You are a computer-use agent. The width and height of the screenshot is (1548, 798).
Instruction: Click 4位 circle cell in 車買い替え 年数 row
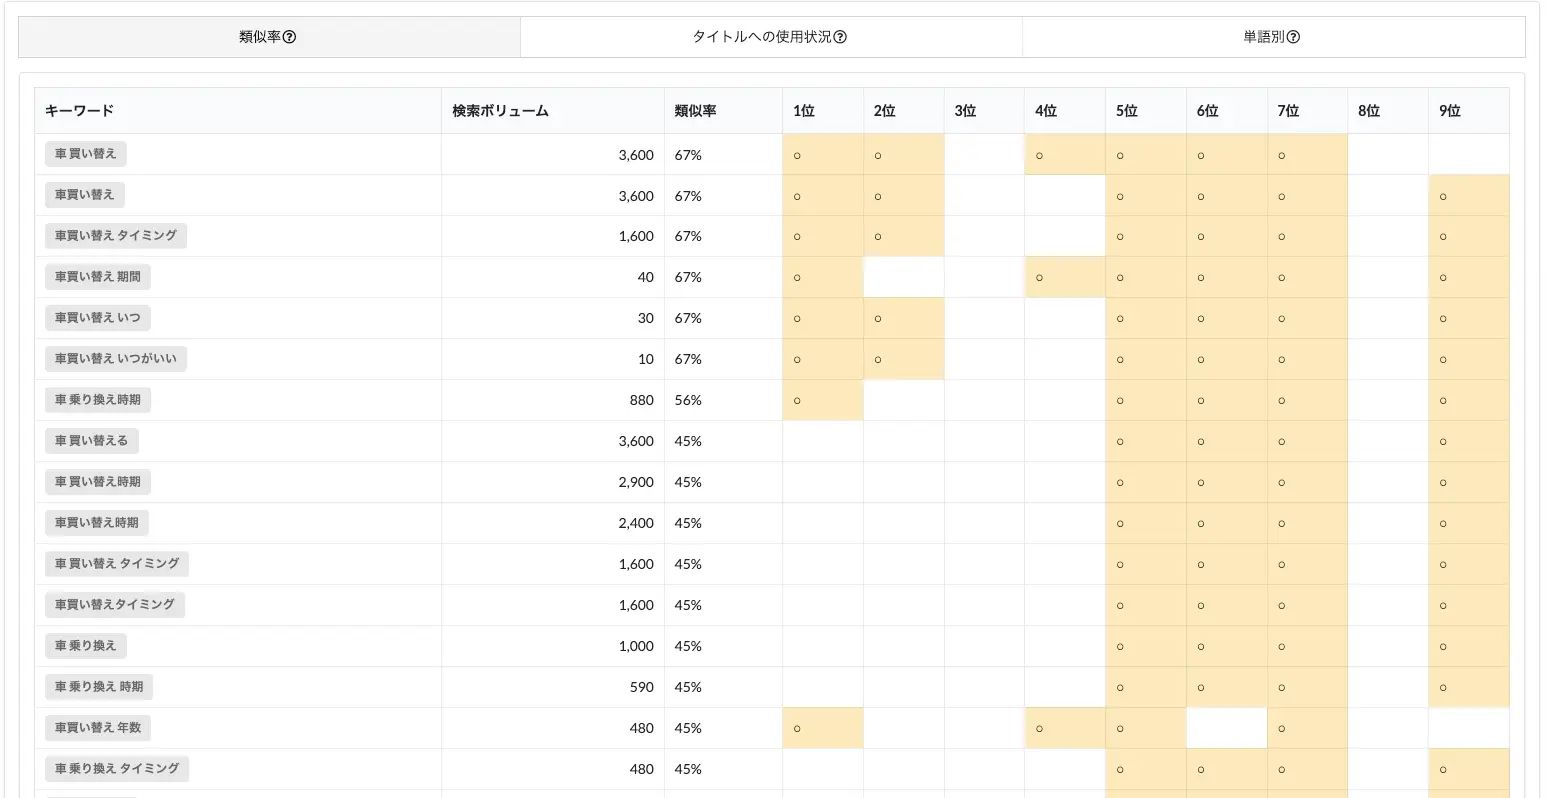click(x=1040, y=728)
